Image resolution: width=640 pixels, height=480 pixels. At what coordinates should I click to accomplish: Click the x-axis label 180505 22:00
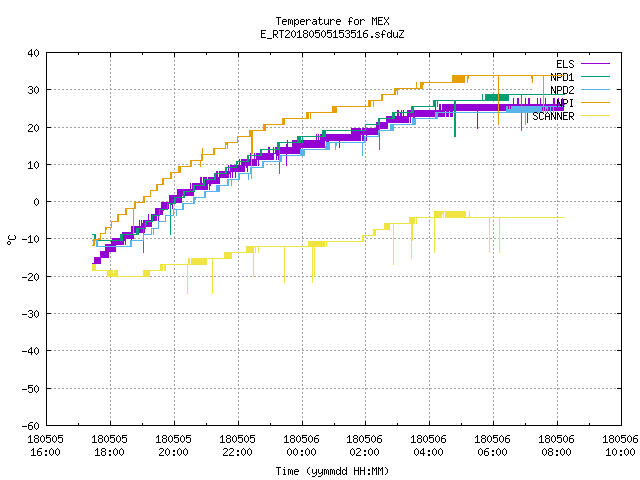coord(237,446)
